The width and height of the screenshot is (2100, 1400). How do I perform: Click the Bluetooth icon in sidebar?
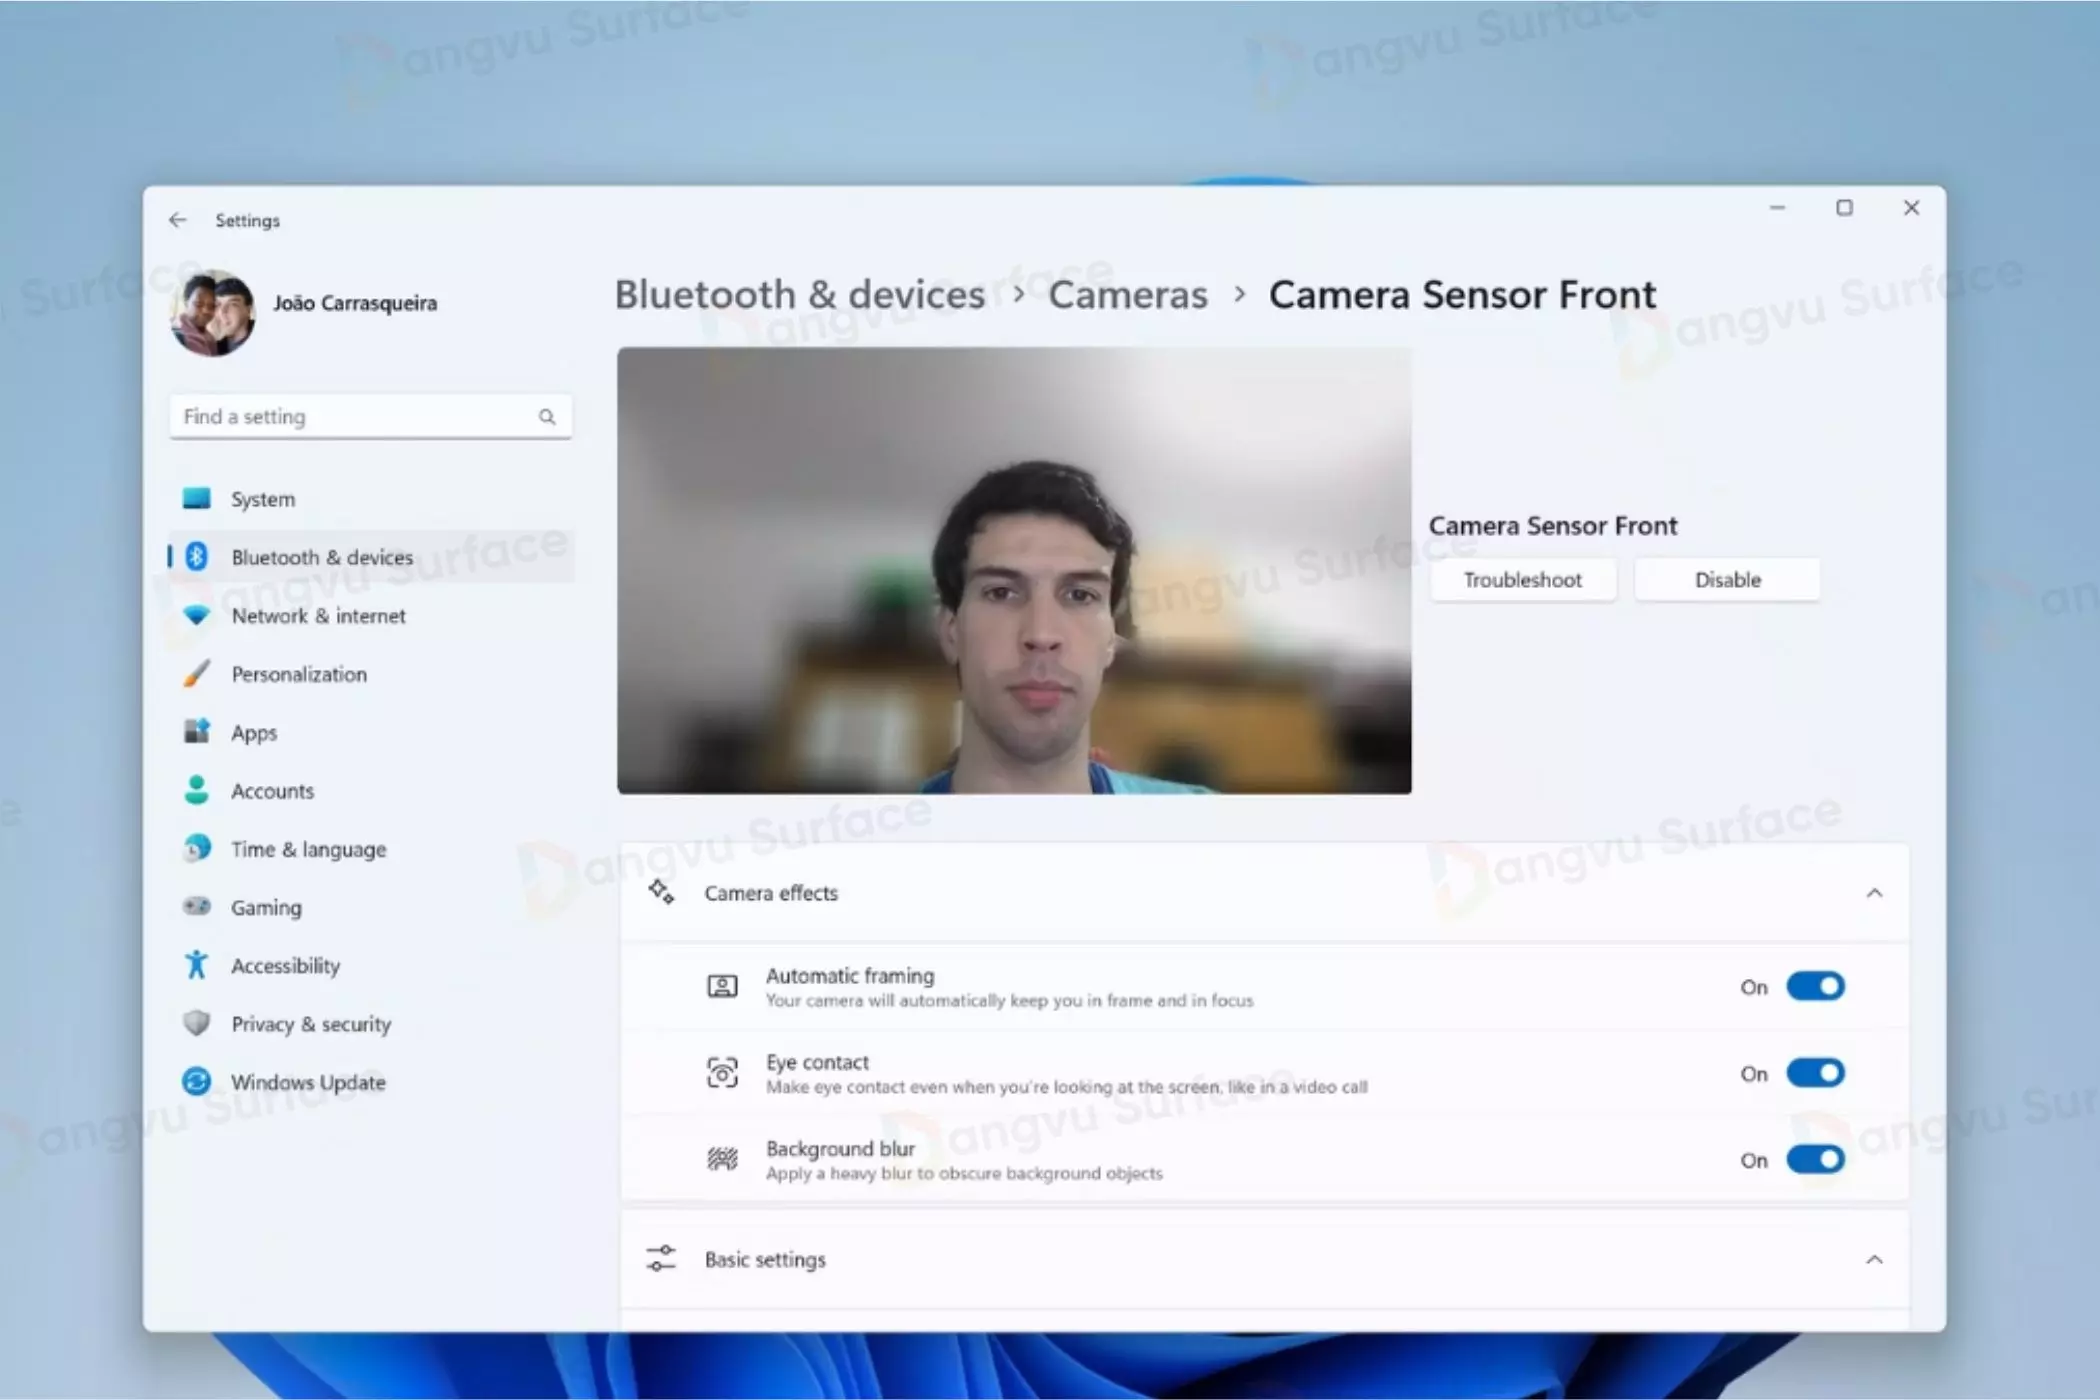pos(197,557)
